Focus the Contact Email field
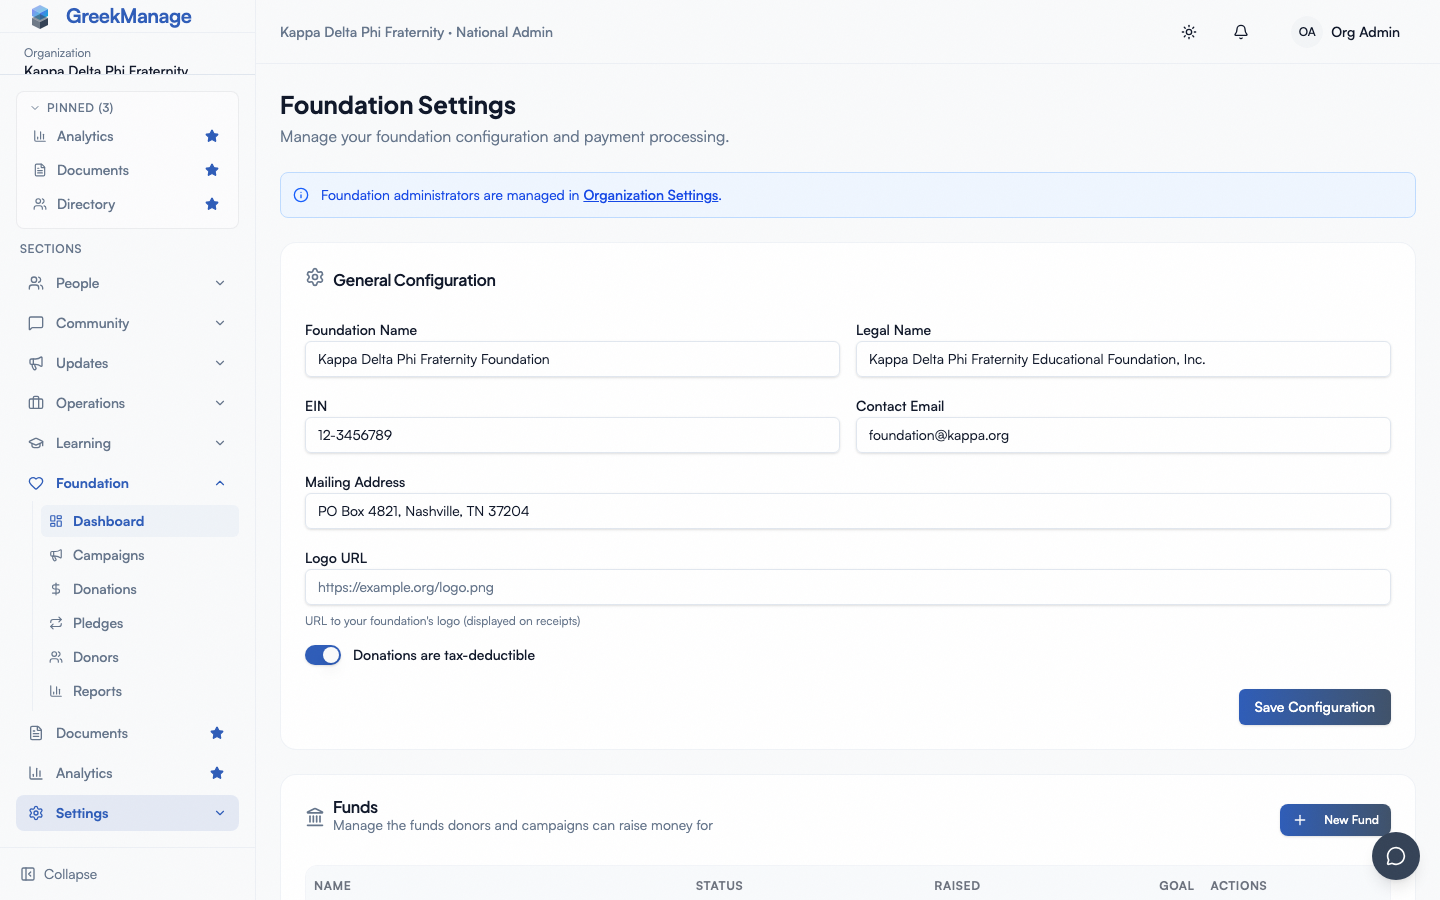The width and height of the screenshot is (1440, 900). (1123, 435)
